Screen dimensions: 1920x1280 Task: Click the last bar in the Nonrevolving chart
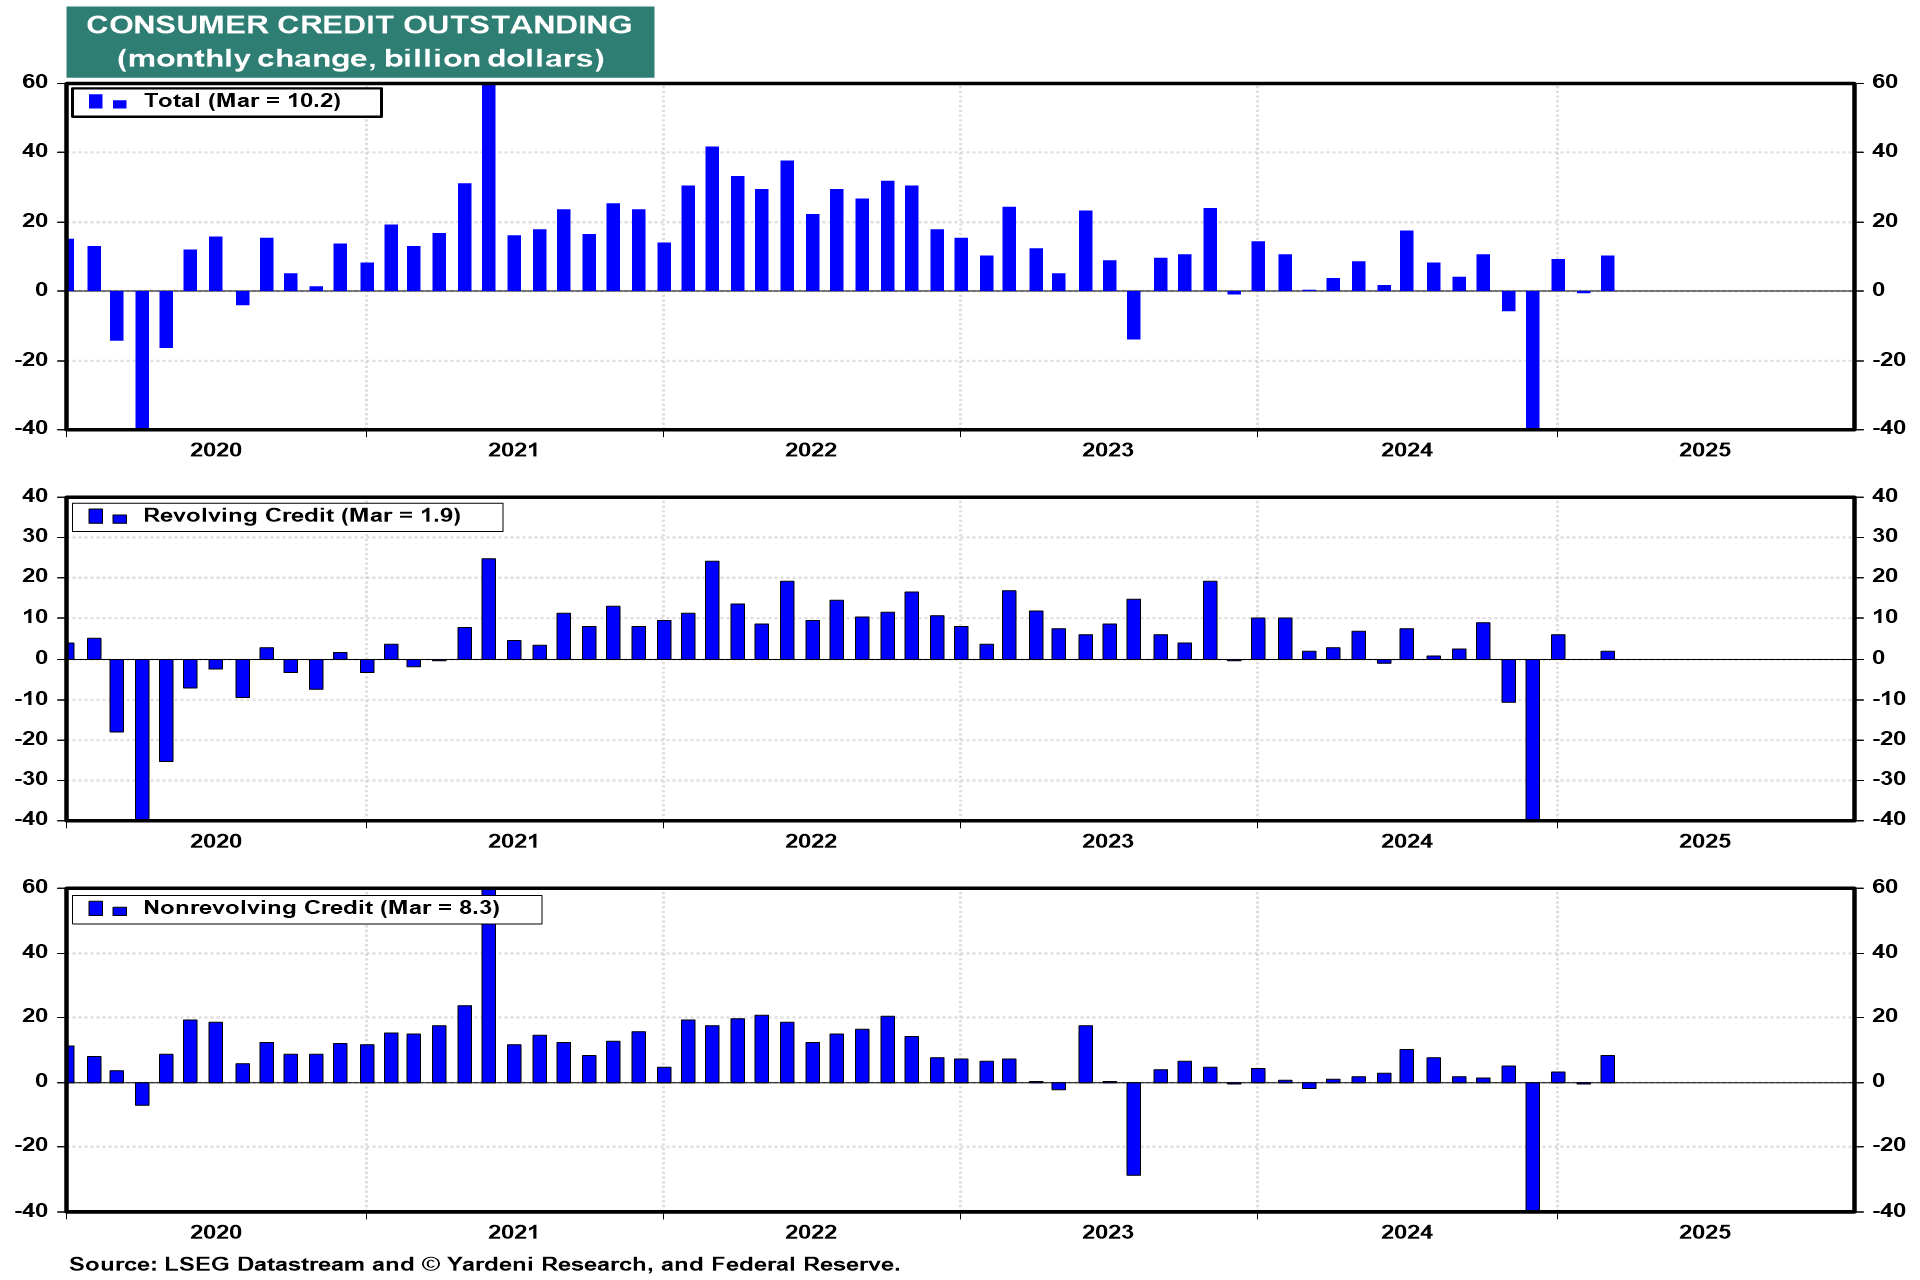point(1607,1069)
